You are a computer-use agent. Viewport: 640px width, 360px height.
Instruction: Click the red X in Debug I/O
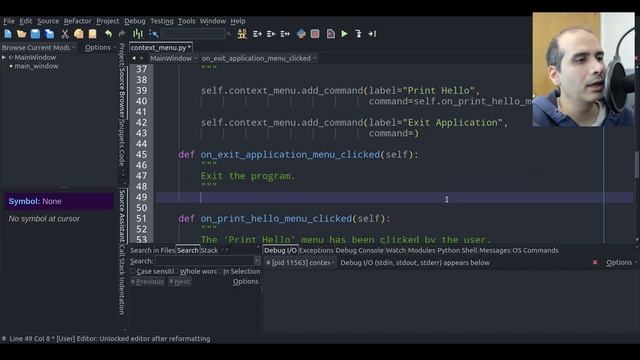595,262
